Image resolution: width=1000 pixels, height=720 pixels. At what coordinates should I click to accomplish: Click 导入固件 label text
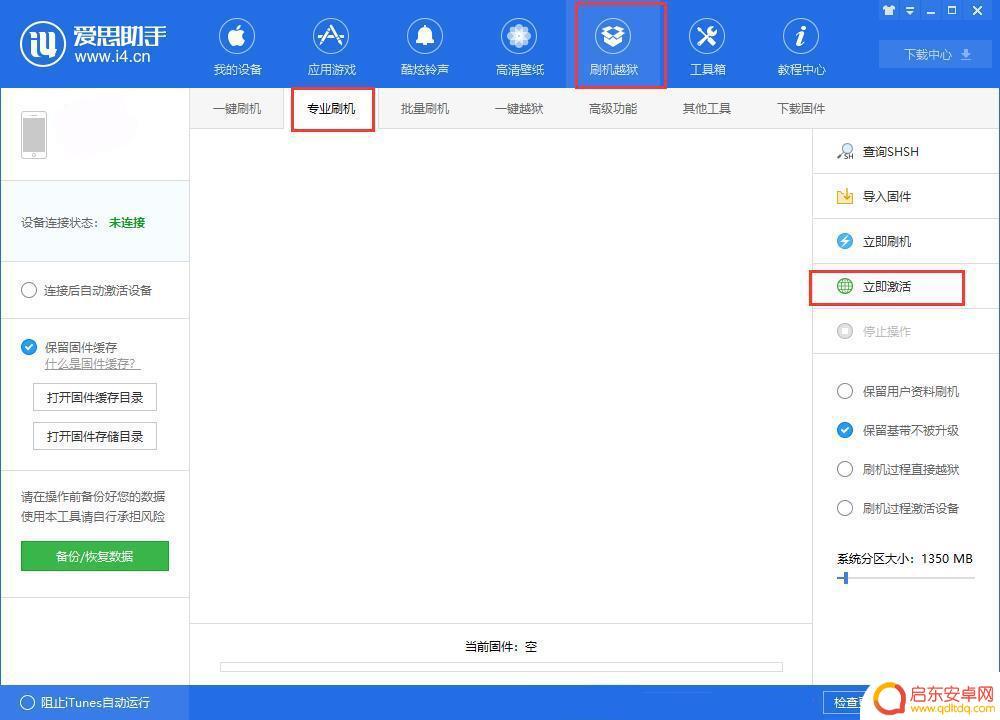(887, 196)
